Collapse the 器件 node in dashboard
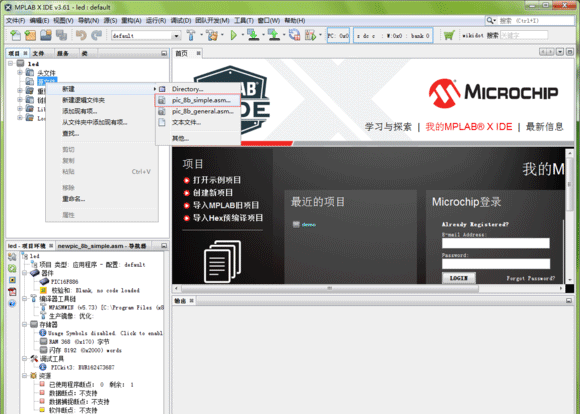 [25, 273]
